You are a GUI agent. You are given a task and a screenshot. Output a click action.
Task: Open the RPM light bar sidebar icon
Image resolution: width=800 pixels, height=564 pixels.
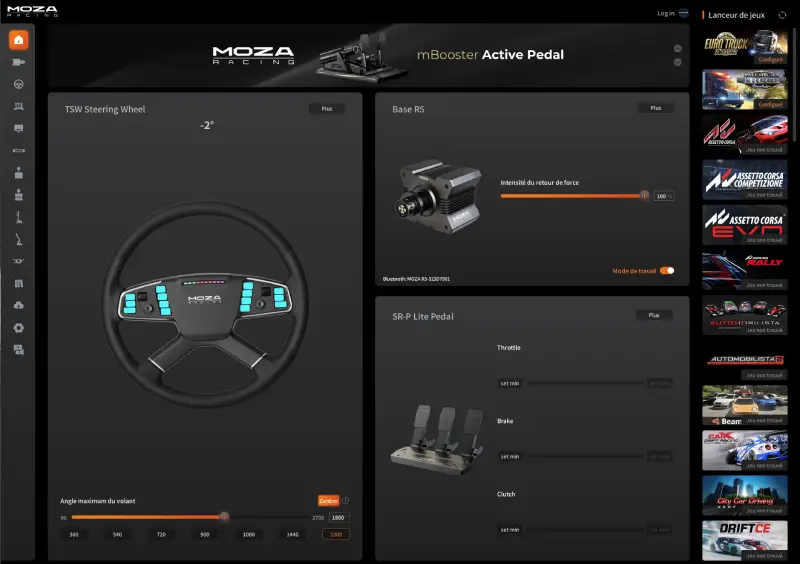18,151
